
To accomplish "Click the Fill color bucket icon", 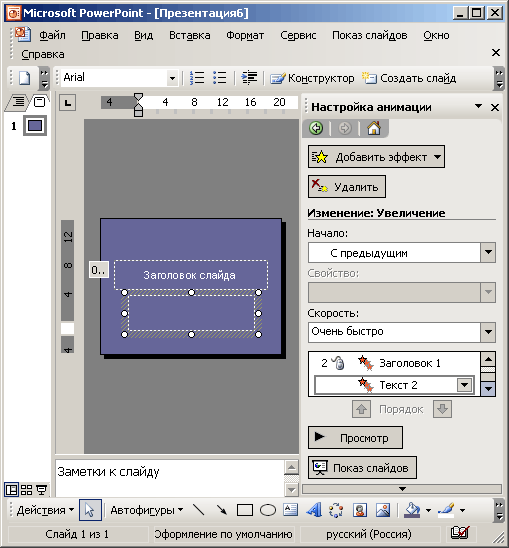I will point(412,510).
